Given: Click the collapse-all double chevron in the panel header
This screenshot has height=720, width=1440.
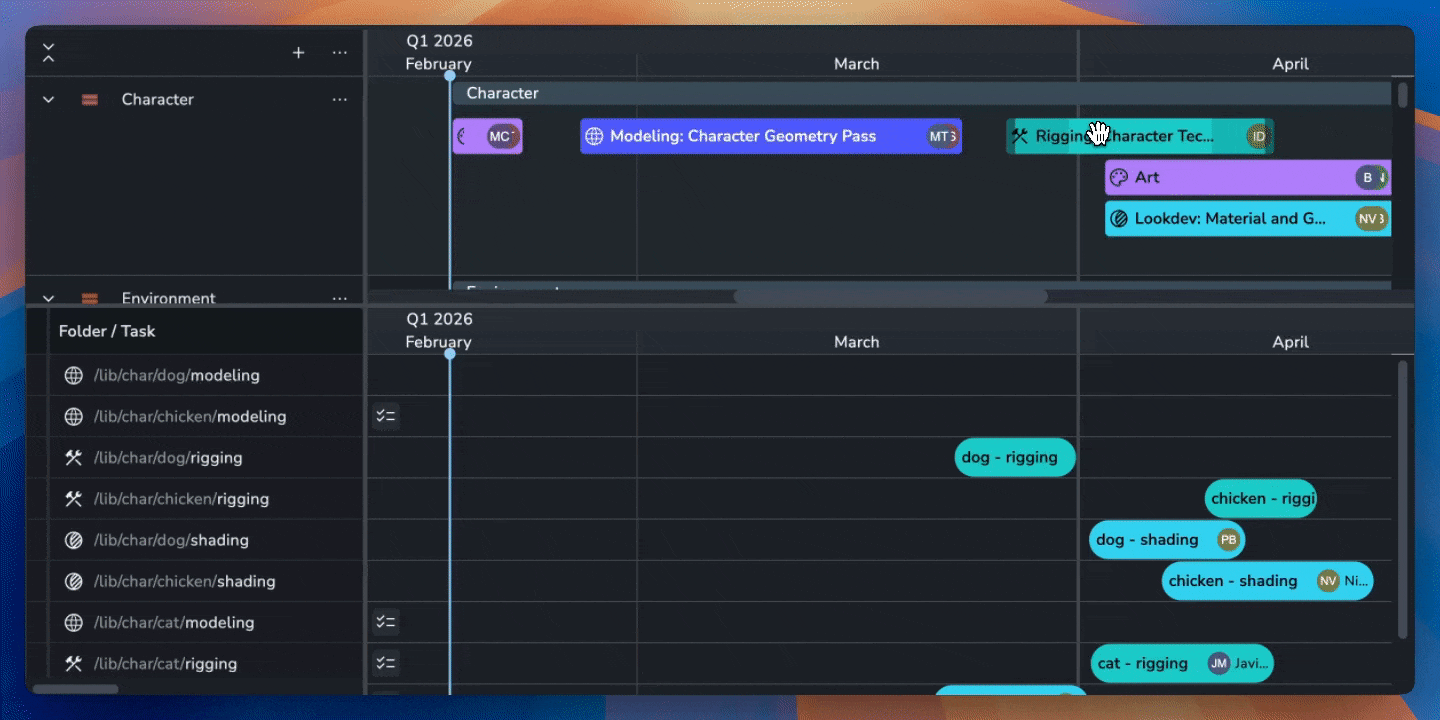Looking at the screenshot, I should (x=48, y=52).
